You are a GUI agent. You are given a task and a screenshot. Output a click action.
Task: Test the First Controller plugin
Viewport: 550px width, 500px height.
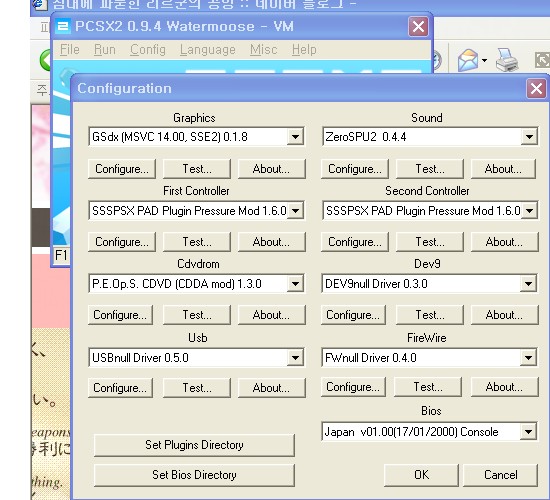tap(197, 242)
